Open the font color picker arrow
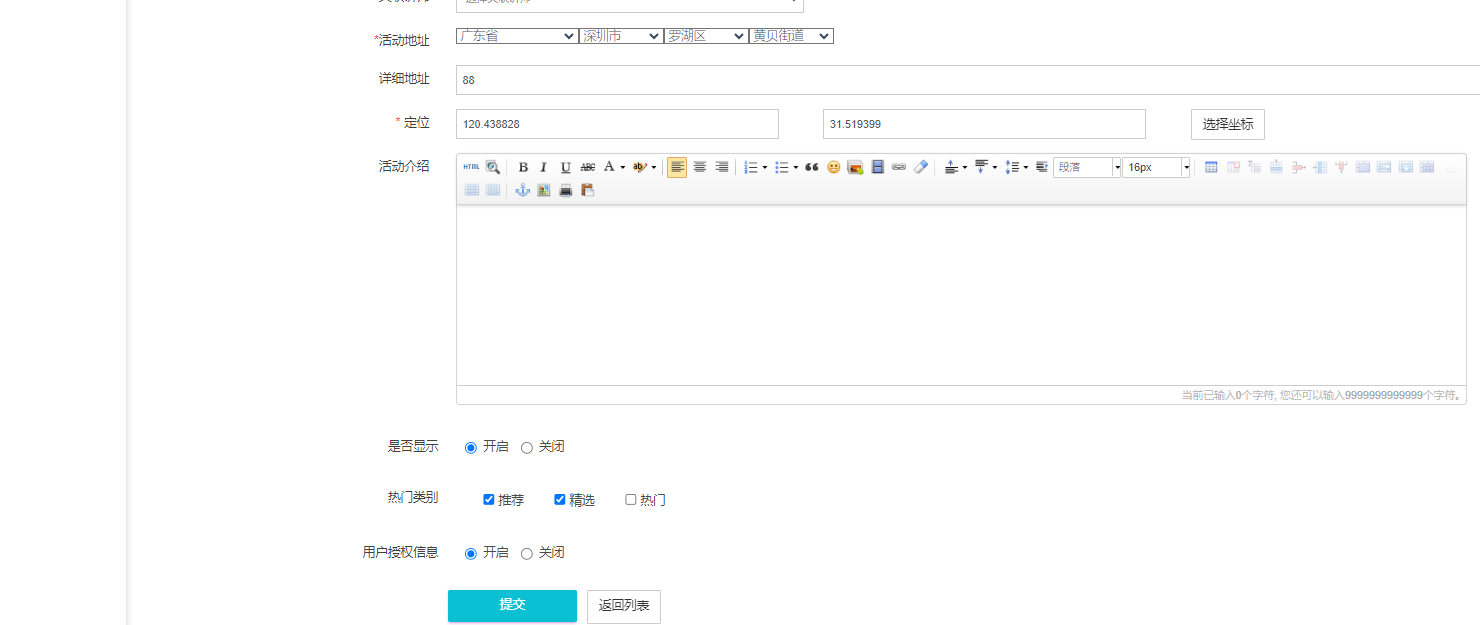This screenshot has height=625, width=1480. [623, 168]
